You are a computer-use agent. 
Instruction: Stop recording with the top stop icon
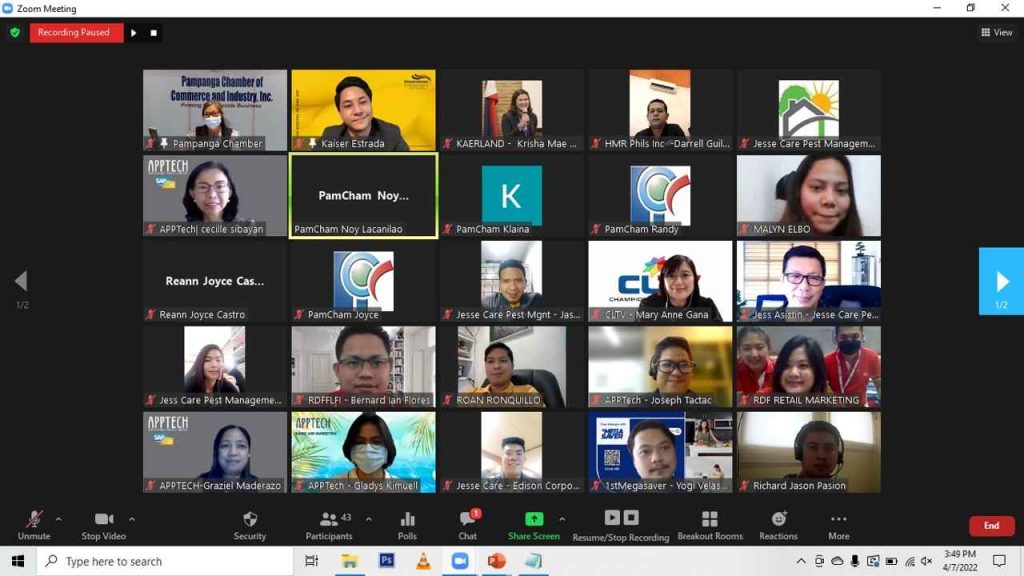pyautogui.click(x=153, y=33)
